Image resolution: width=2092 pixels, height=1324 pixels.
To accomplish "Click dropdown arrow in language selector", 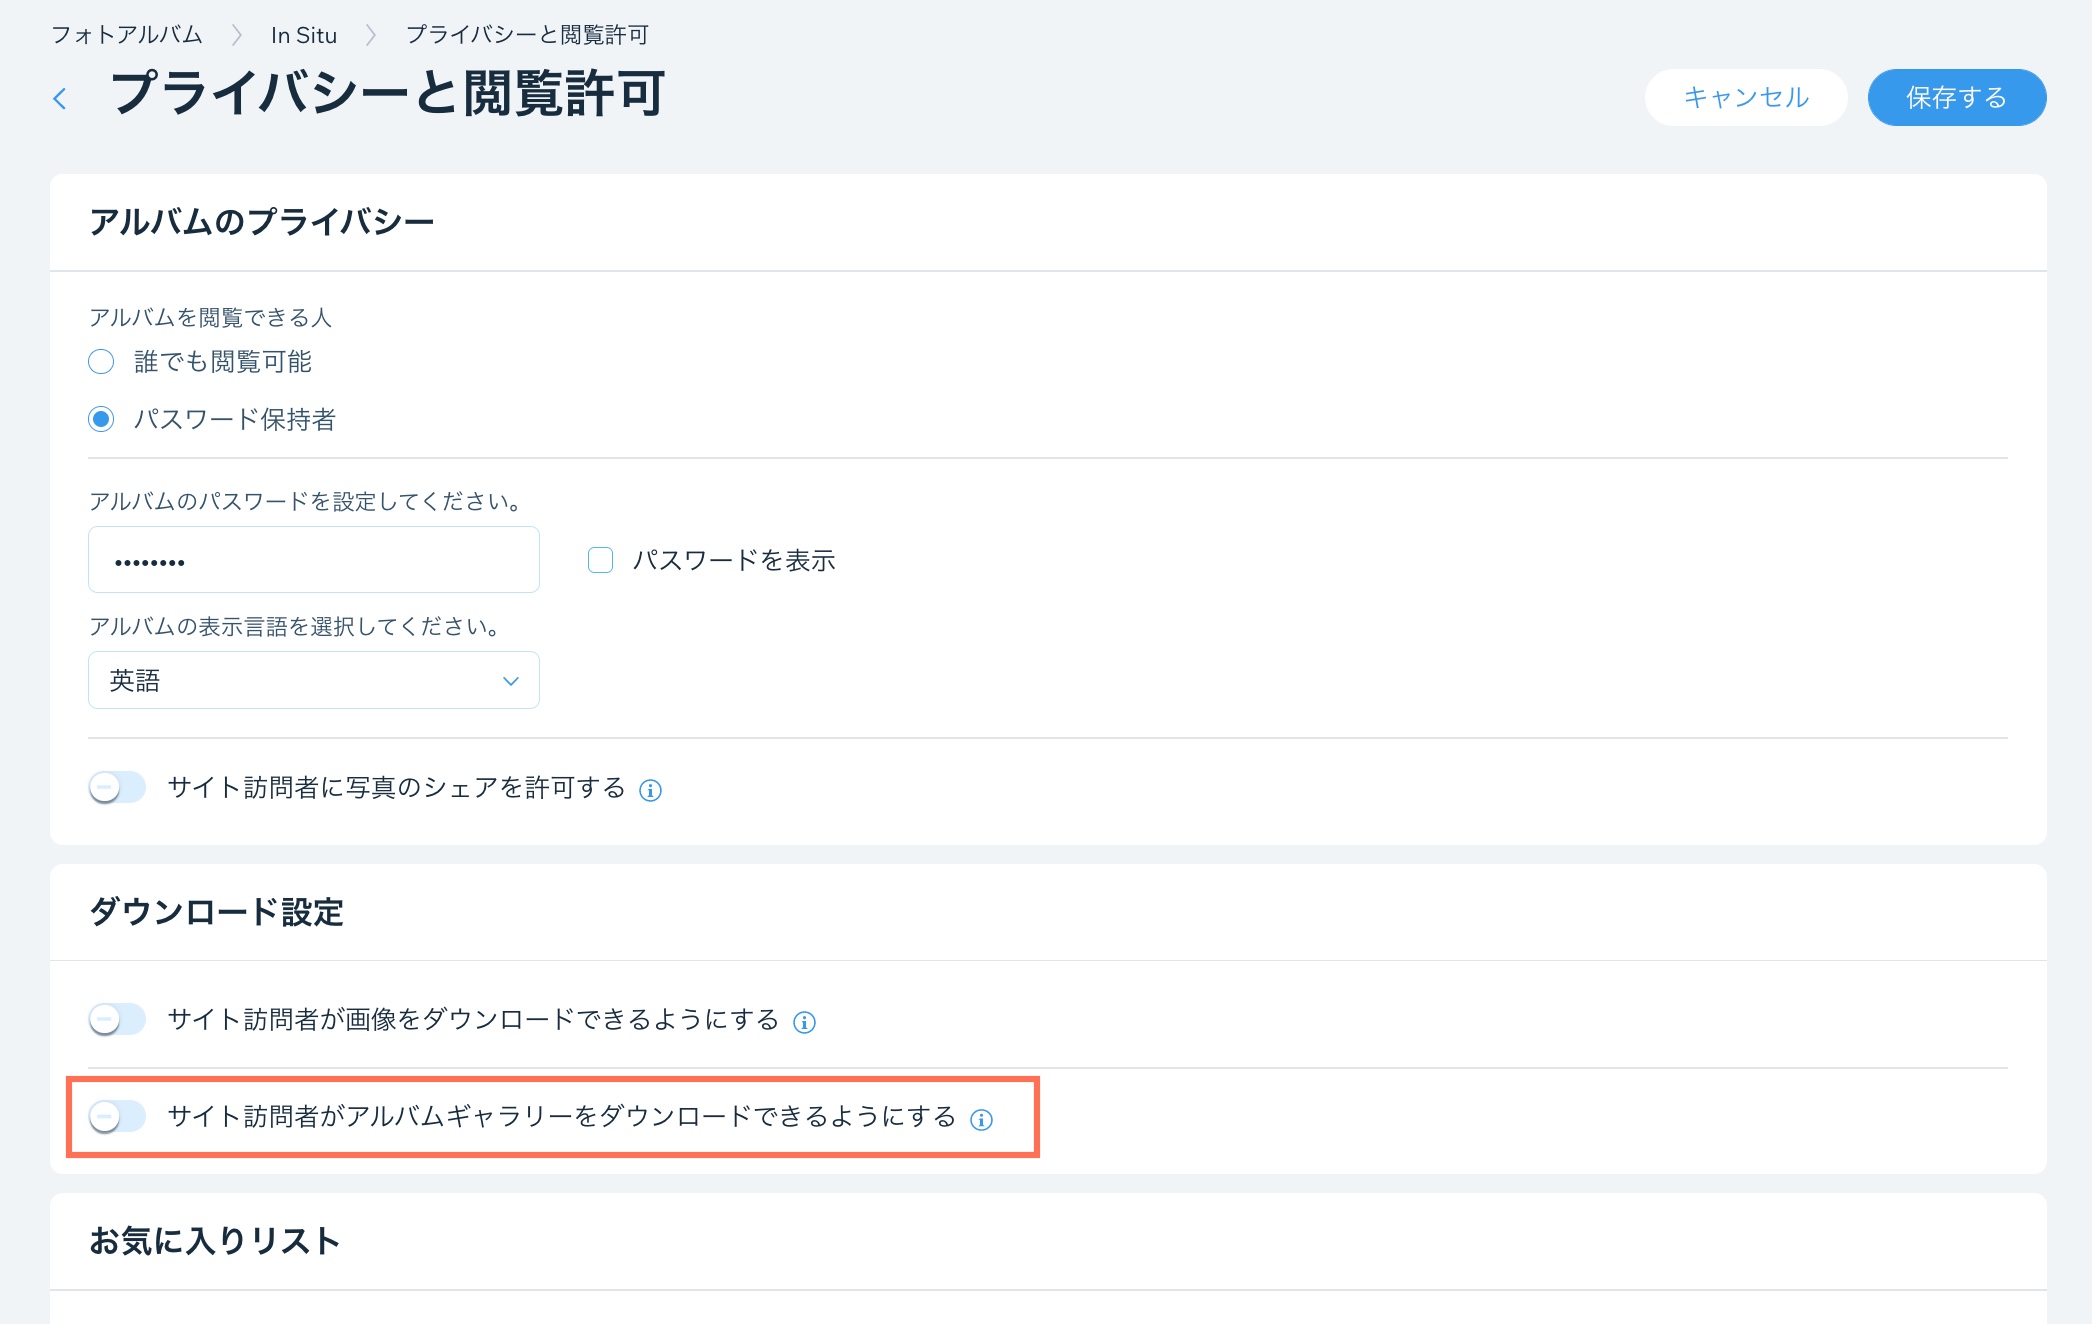I will pyautogui.click(x=510, y=681).
